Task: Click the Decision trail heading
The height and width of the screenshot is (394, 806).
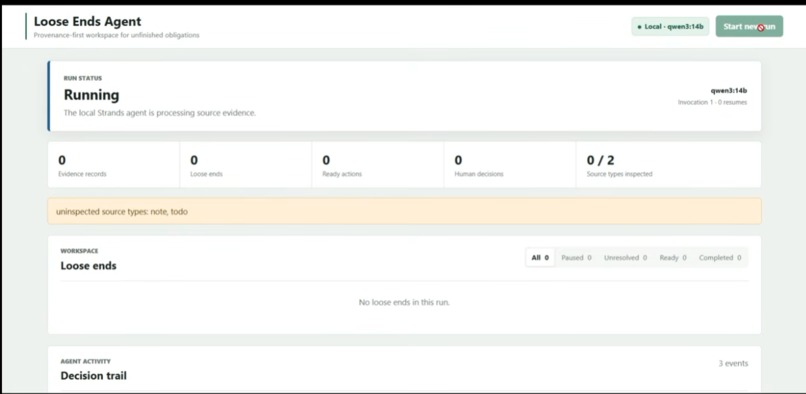Action: [x=94, y=376]
